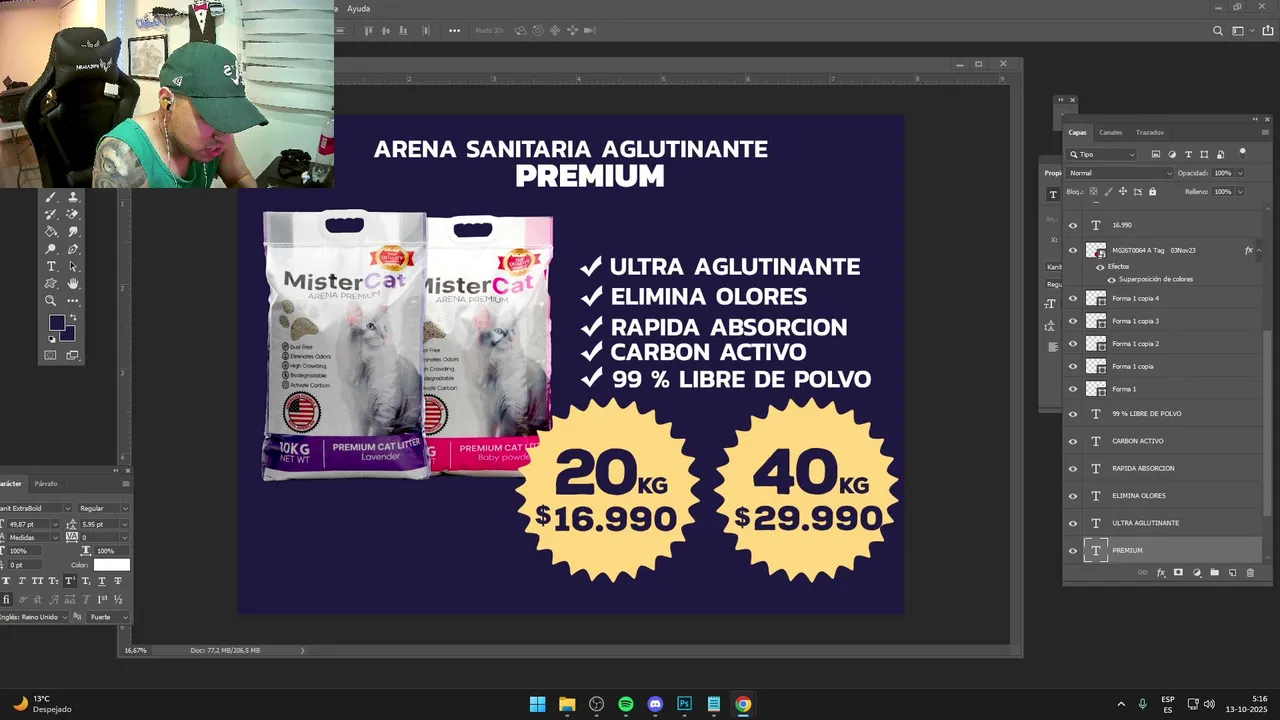Delete layer trash icon
Image resolution: width=1280 pixels, height=720 pixels.
click(x=1250, y=573)
